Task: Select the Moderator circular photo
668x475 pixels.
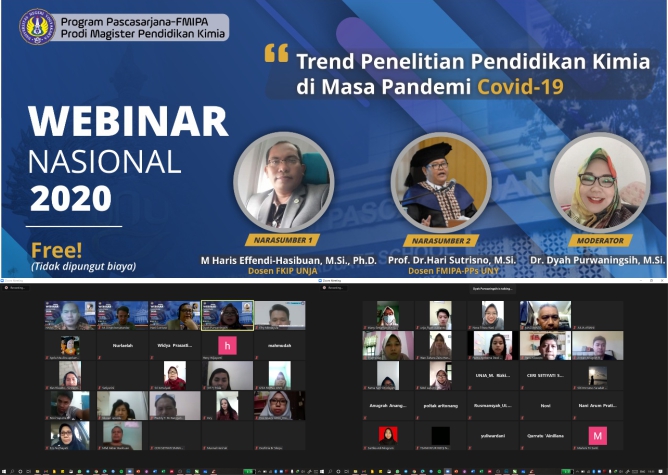Action: coord(598,181)
